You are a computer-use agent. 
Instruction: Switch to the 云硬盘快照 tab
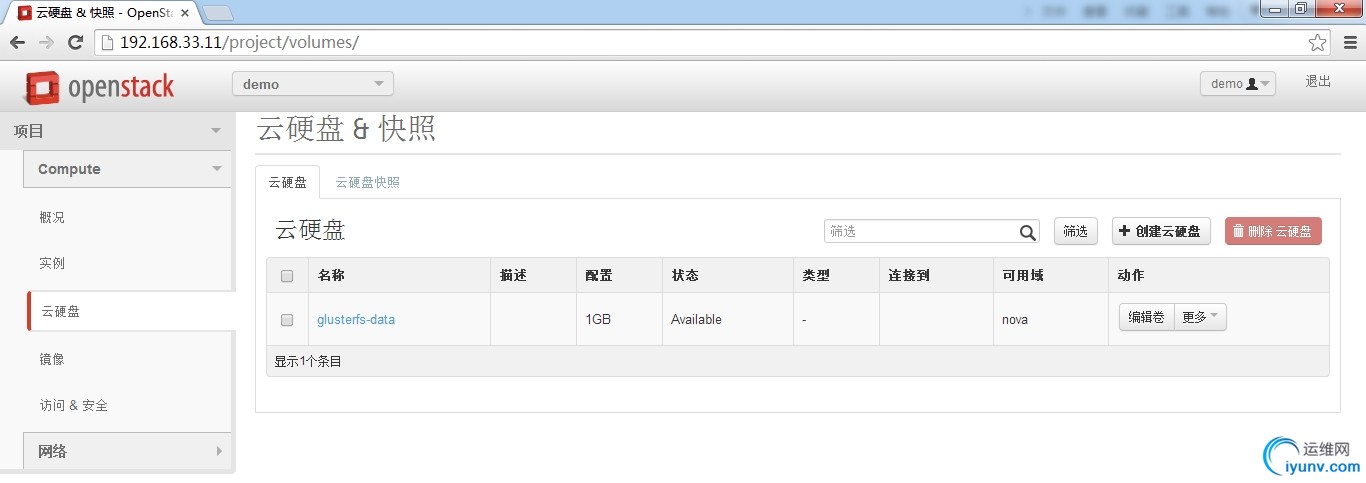[367, 182]
